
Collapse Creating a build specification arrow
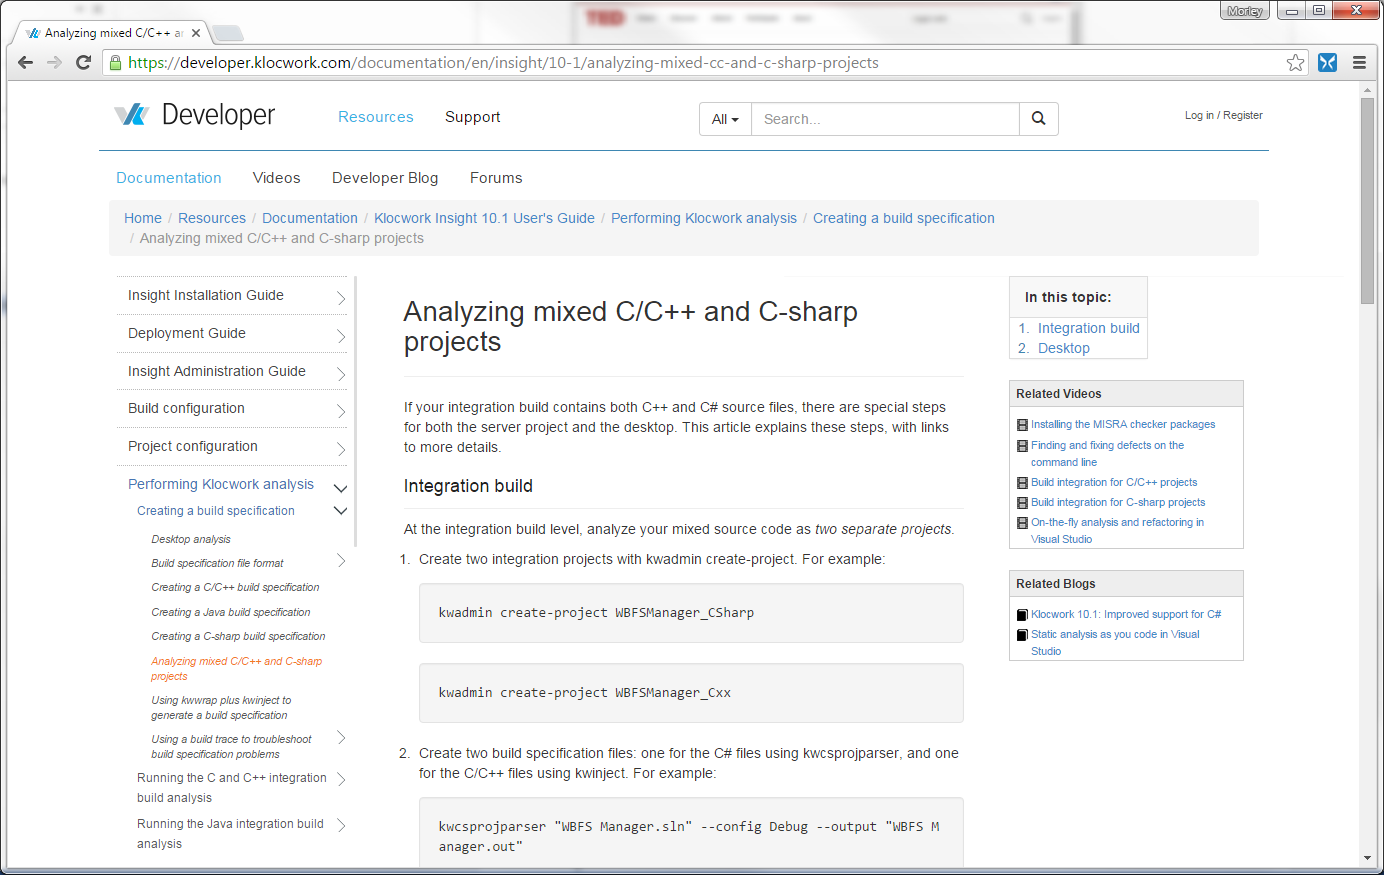[x=340, y=511]
